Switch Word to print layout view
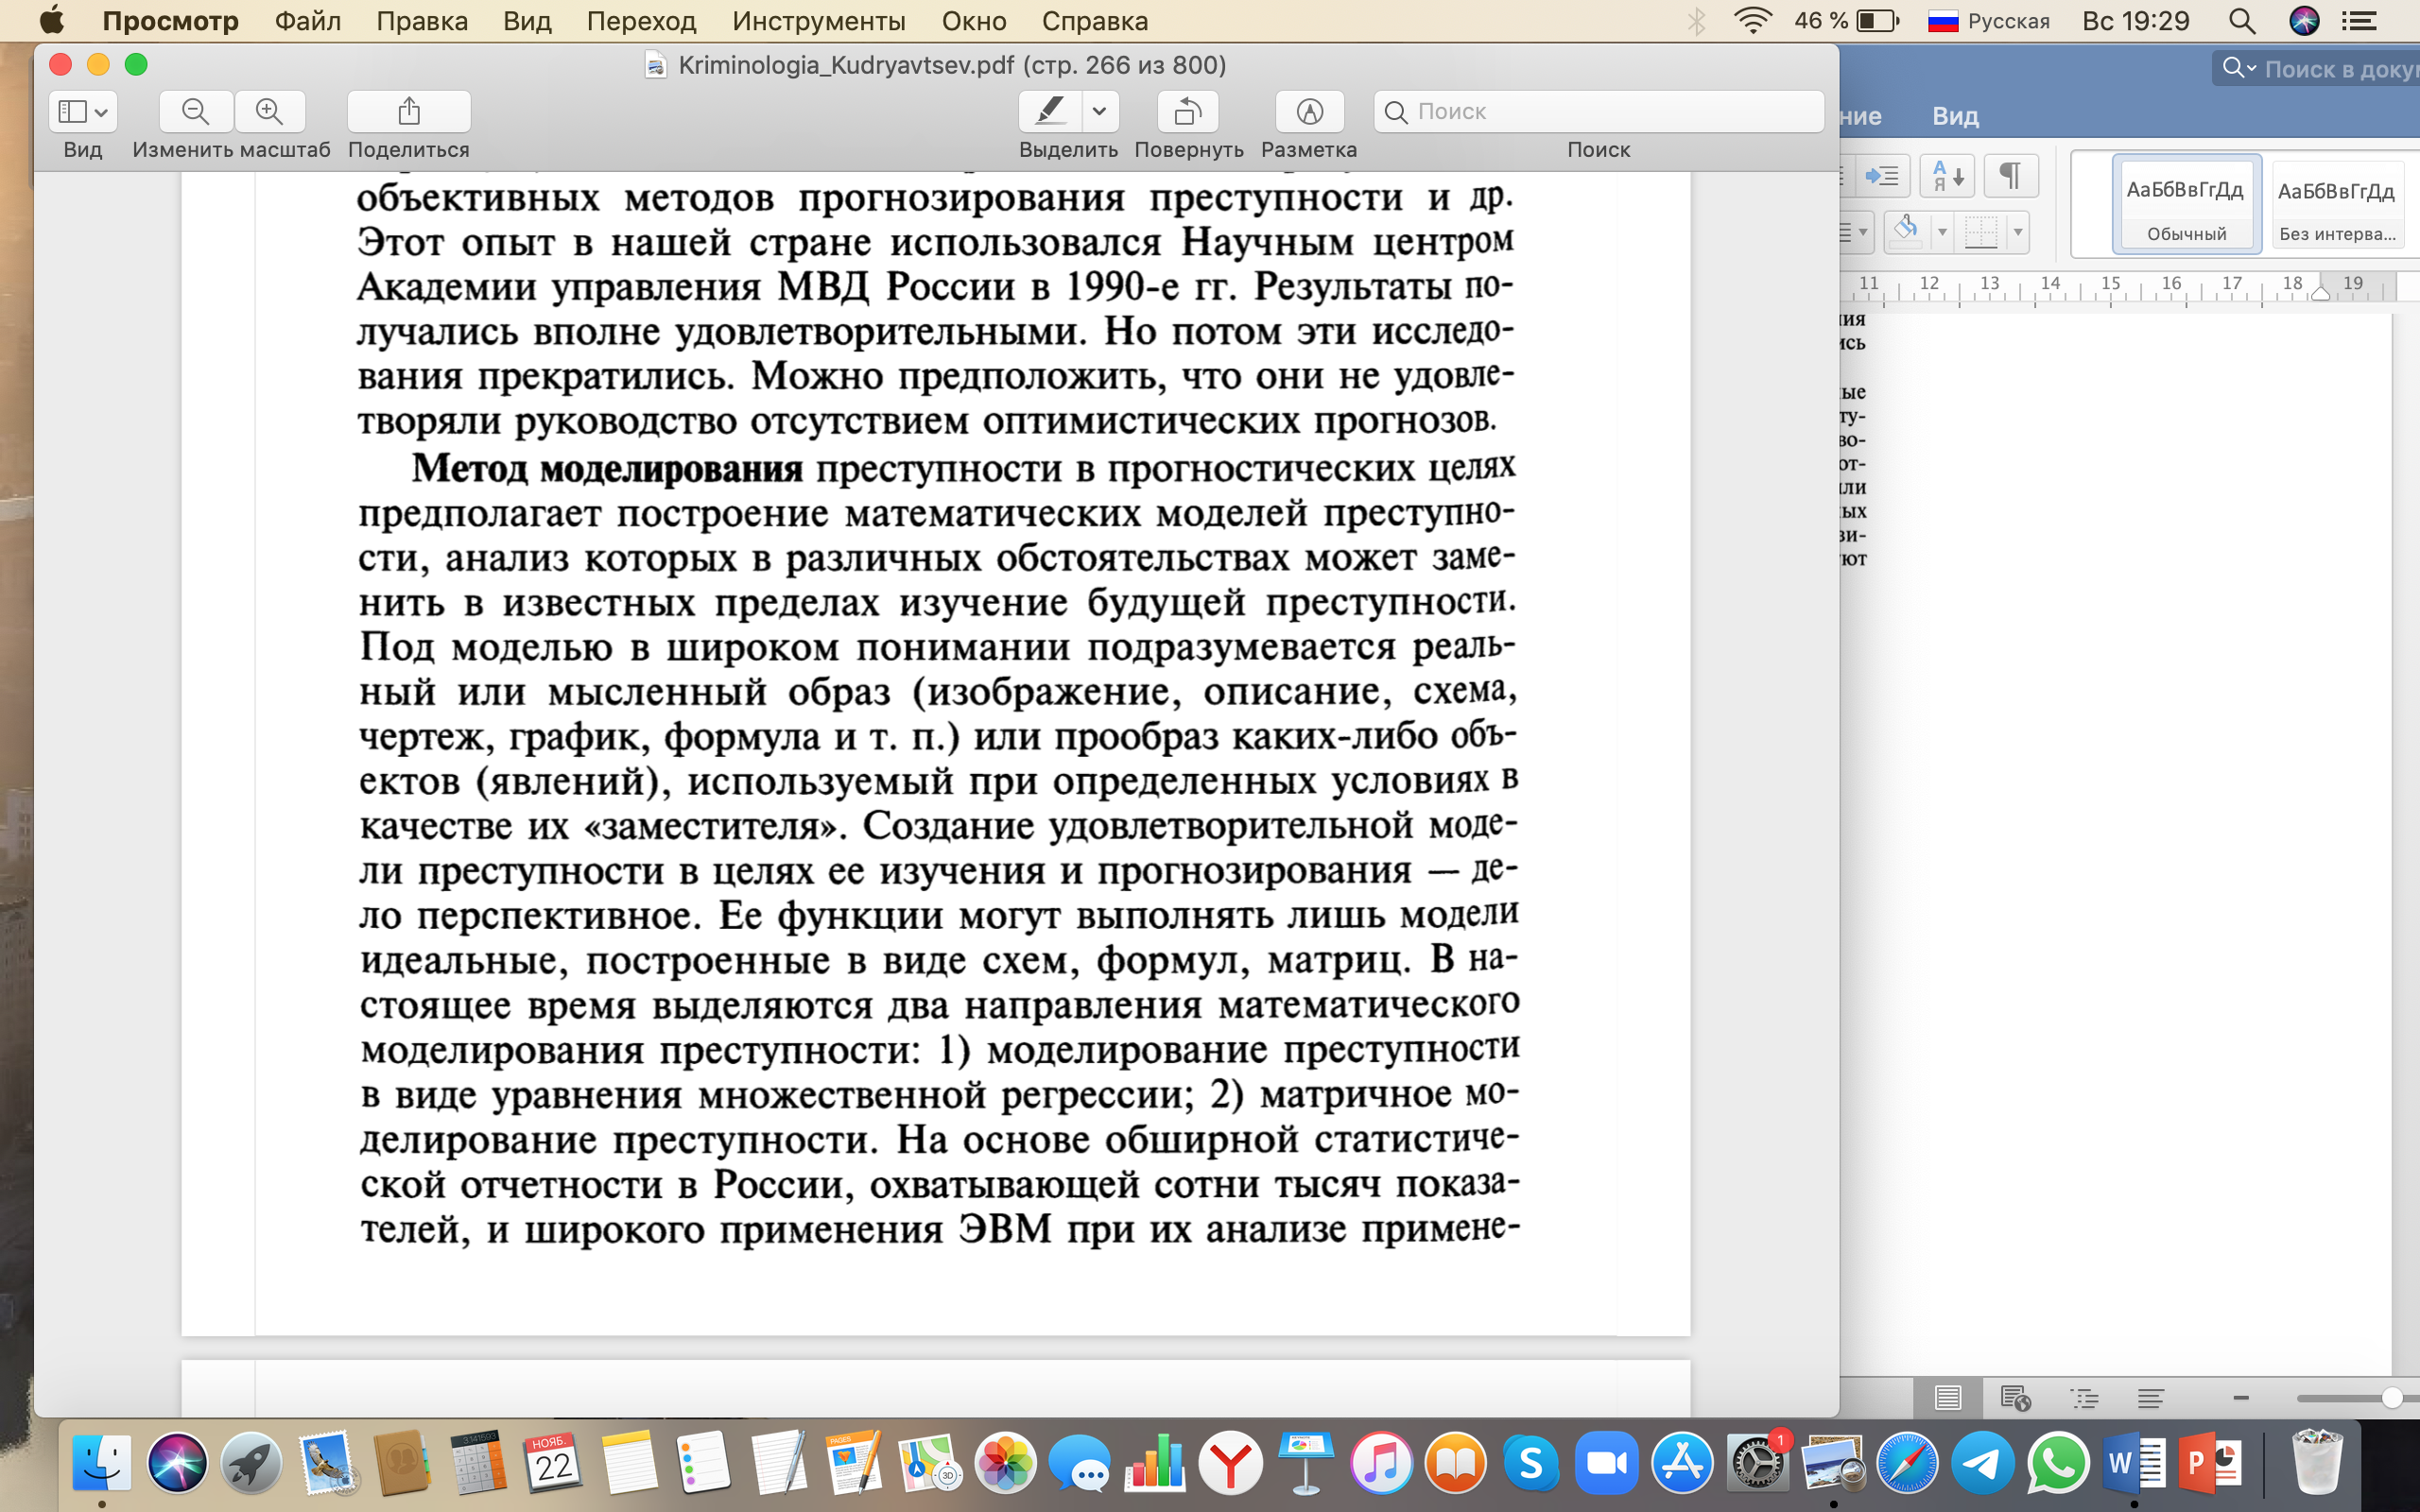The image size is (2420, 1512). pyautogui.click(x=1947, y=1398)
